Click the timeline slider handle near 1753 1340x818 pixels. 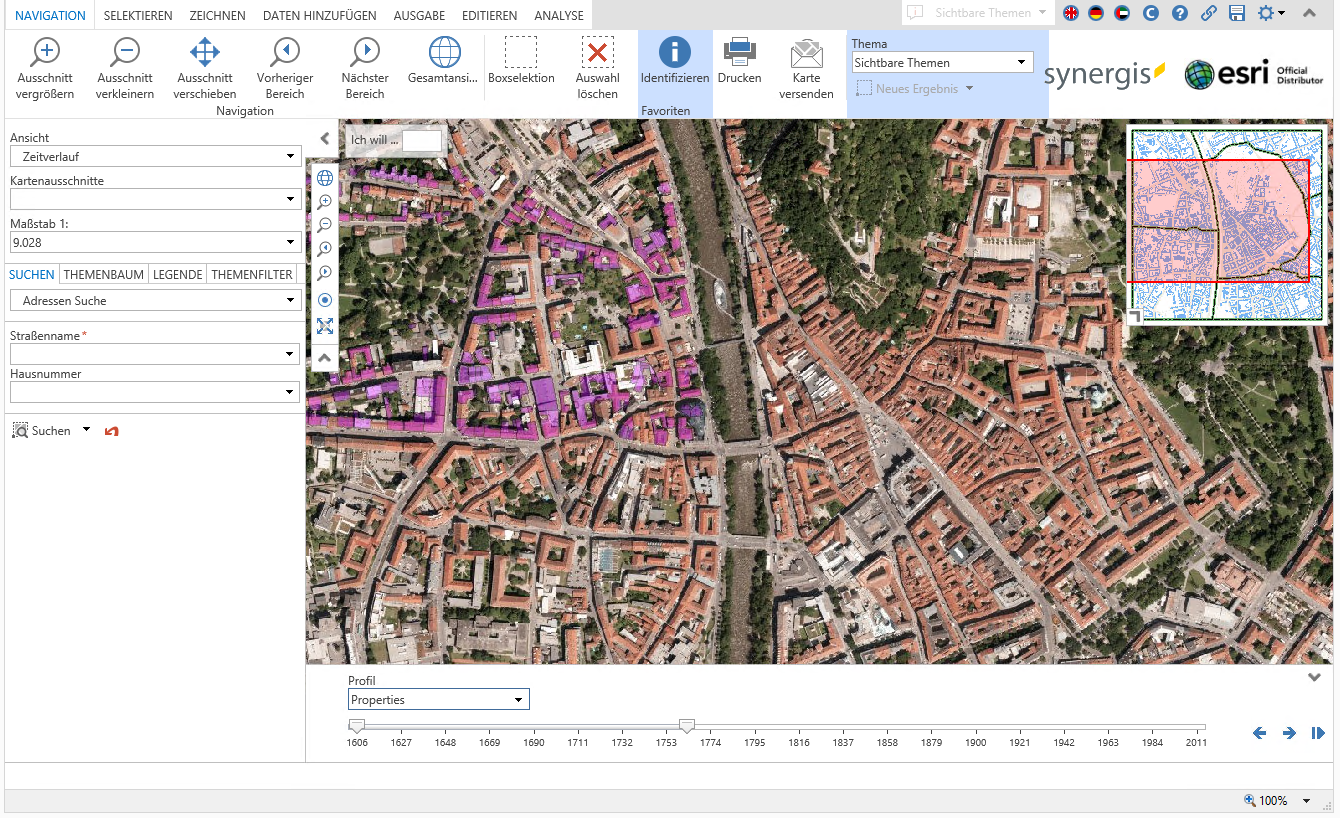[x=686, y=725]
